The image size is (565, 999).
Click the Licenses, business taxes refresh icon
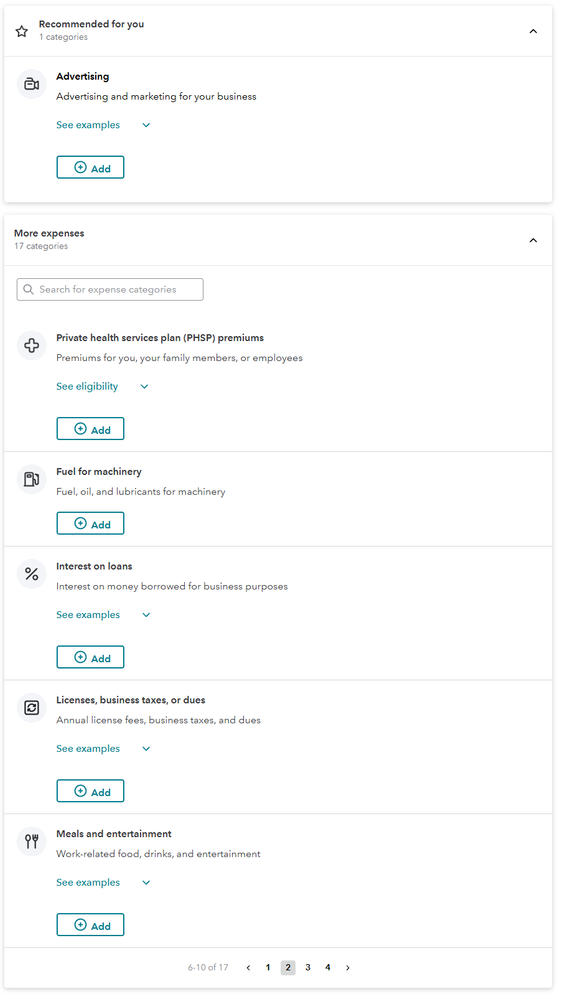[x=31, y=708]
